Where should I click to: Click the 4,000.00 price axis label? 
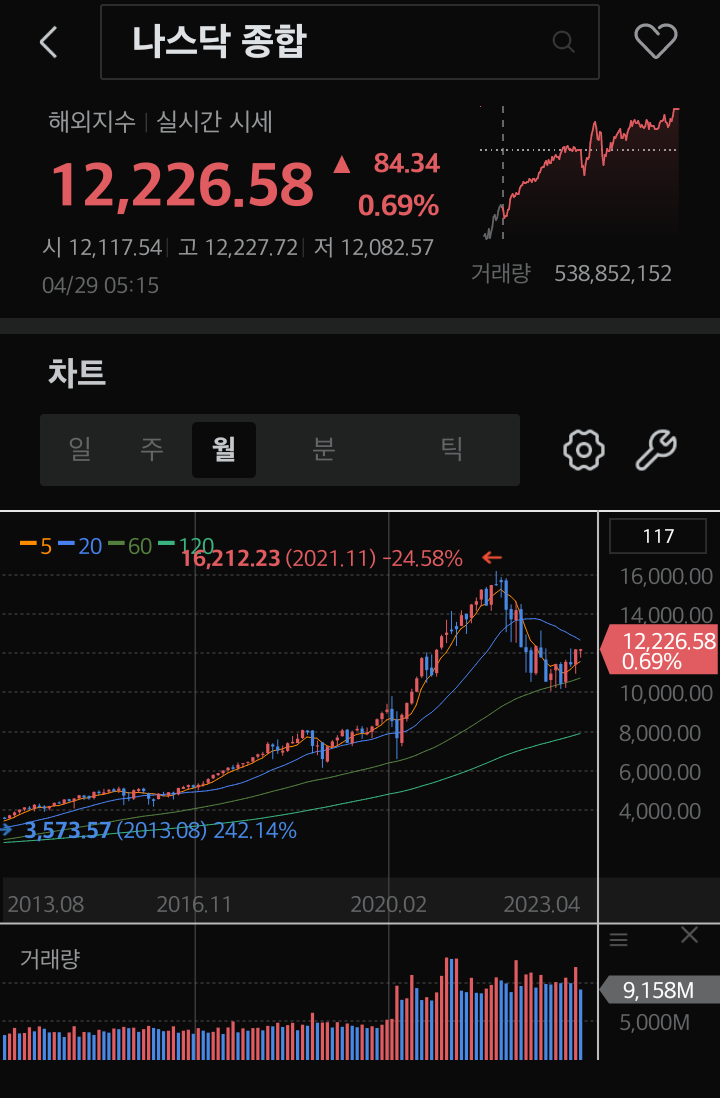(660, 811)
